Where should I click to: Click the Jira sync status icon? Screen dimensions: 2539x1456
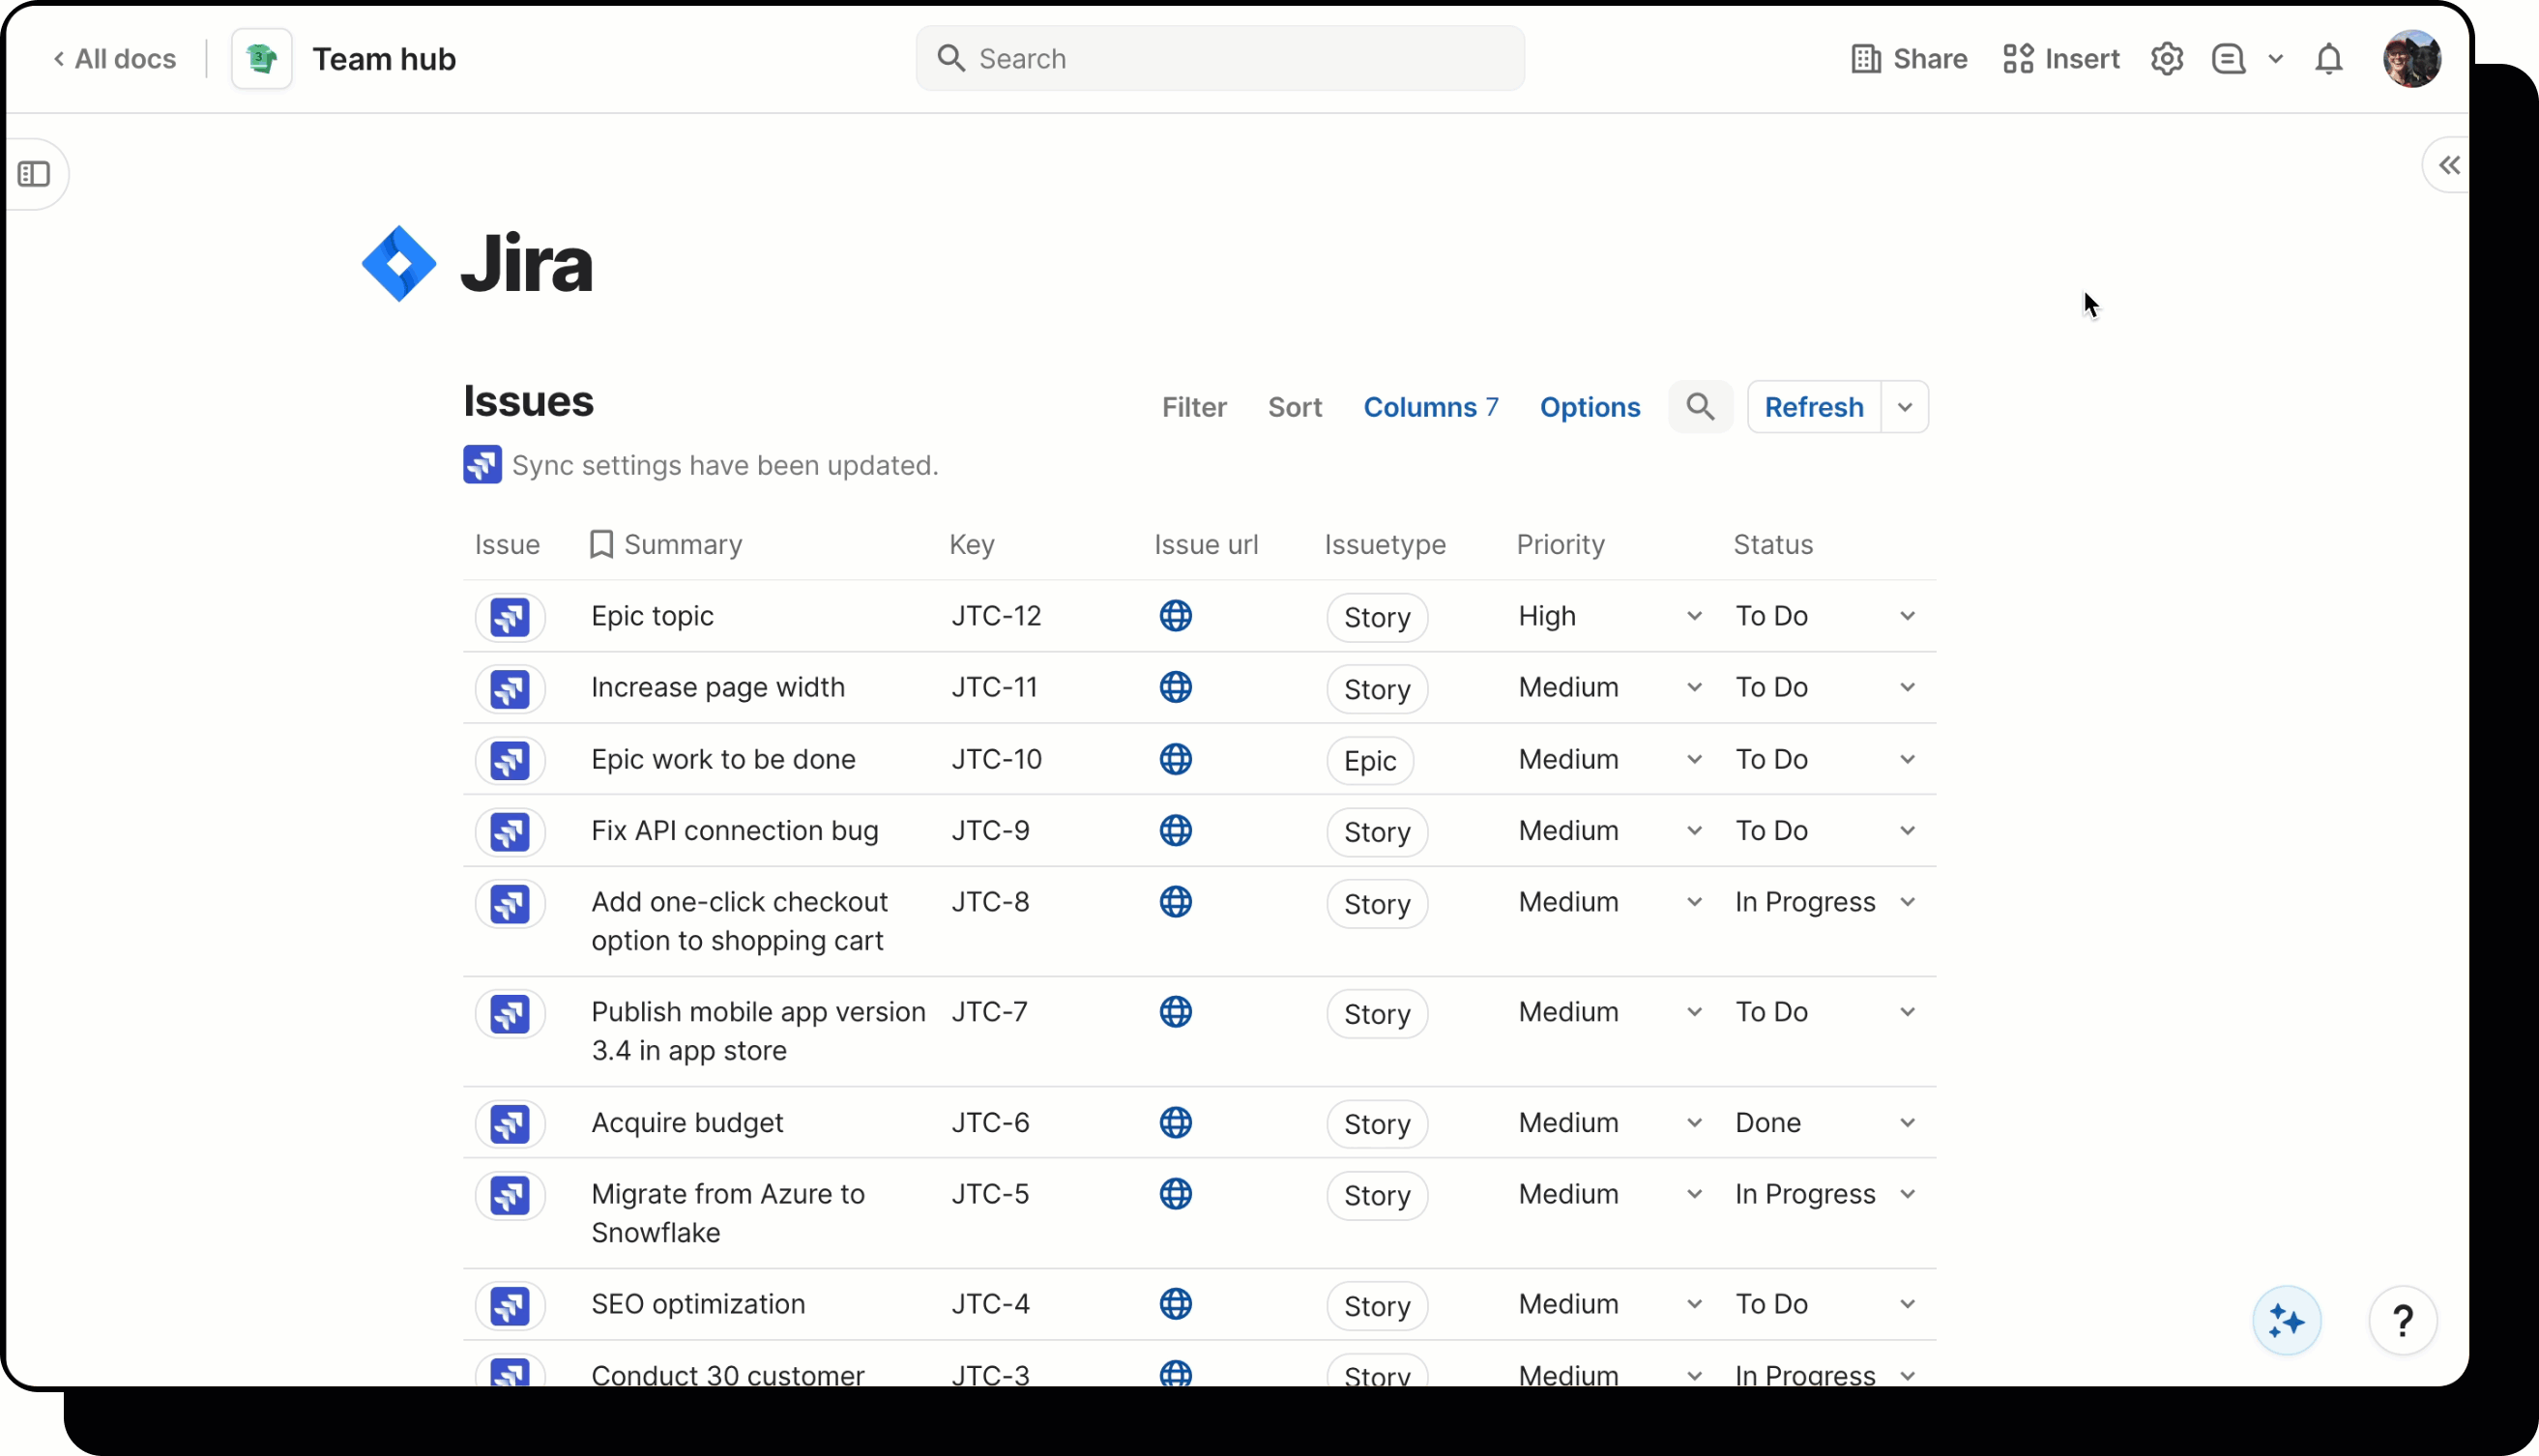[482, 464]
